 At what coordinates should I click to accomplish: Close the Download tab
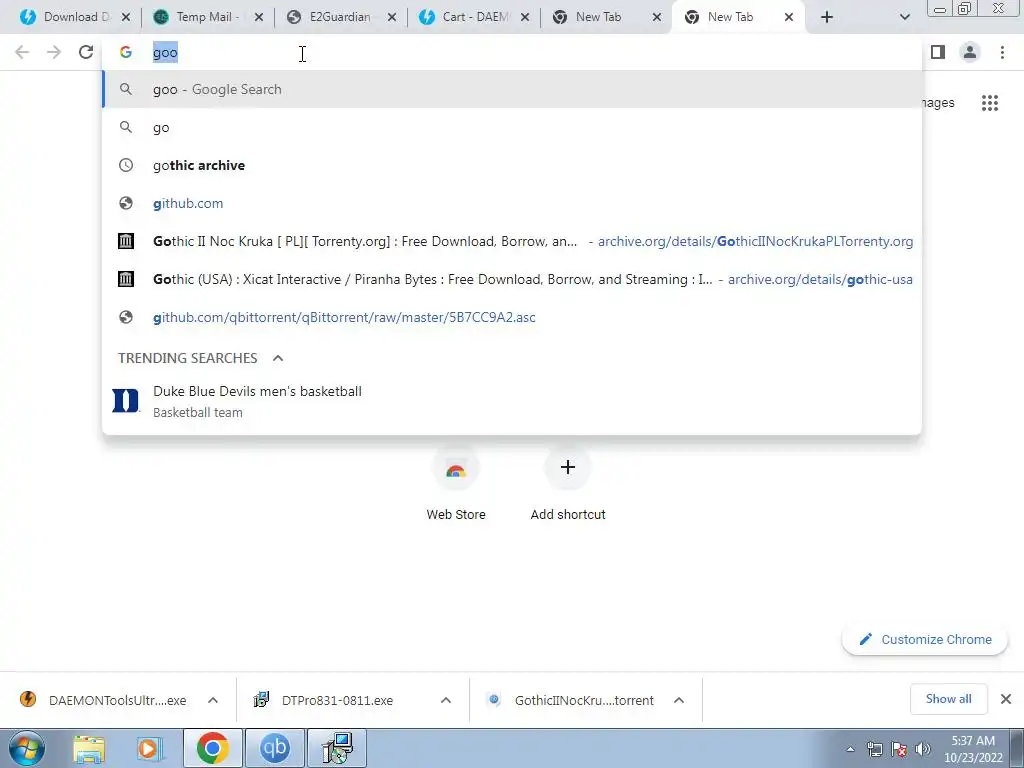[x=126, y=17]
